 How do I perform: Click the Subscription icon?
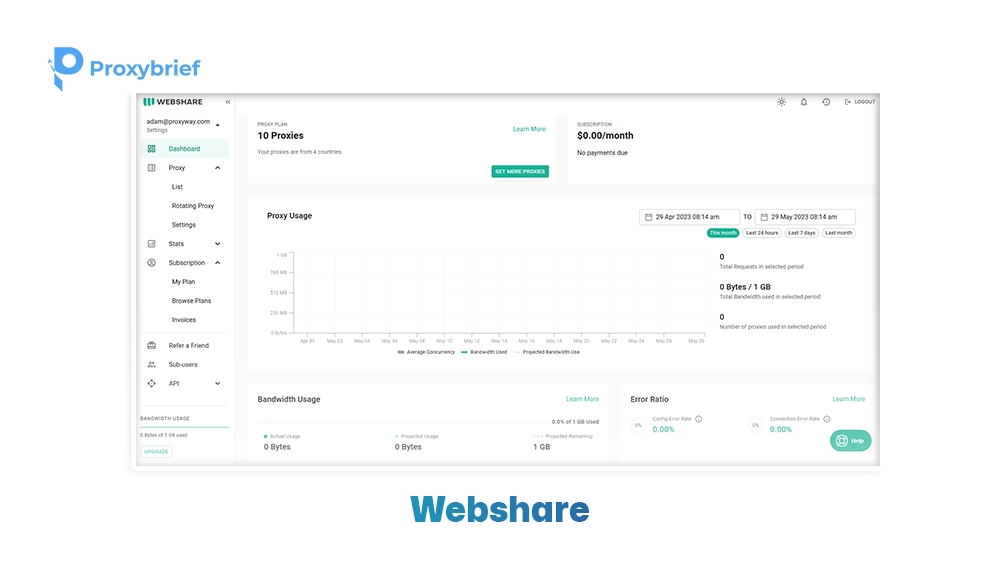[152, 263]
